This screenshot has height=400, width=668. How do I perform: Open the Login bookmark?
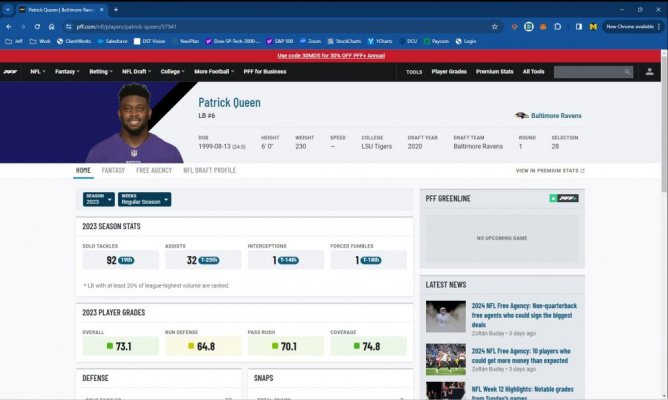pyautogui.click(x=466, y=41)
